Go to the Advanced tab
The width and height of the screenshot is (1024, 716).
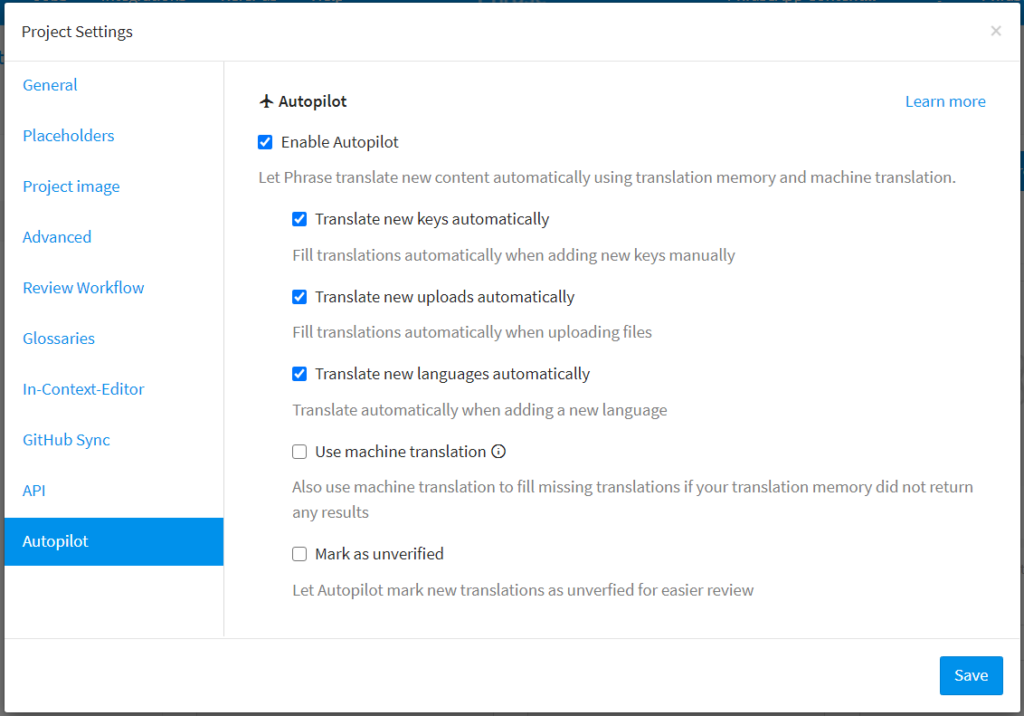click(x=57, y=237)
